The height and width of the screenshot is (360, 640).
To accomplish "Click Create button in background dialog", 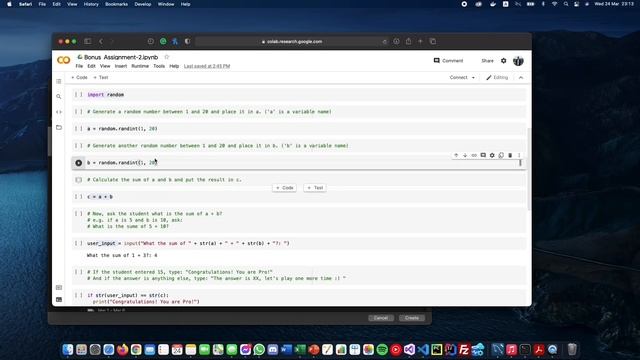I will [412, 318].
